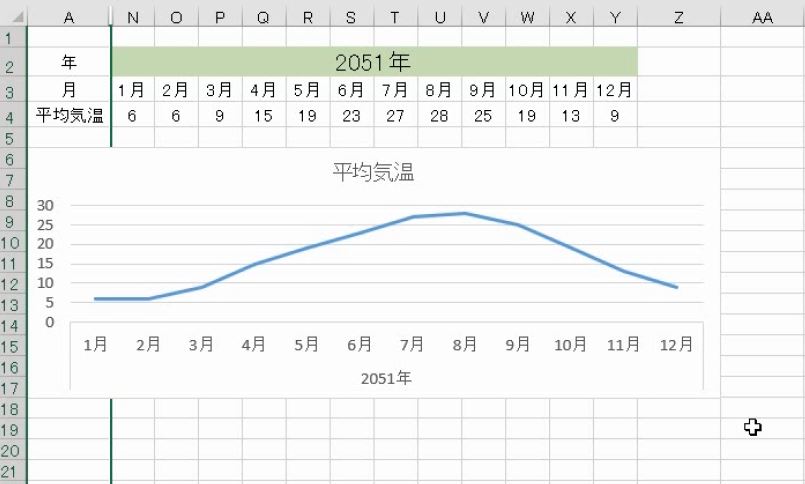The image size is (805, 484).
Task: Click the temperature cell with value 25
Action: point(484,115)
